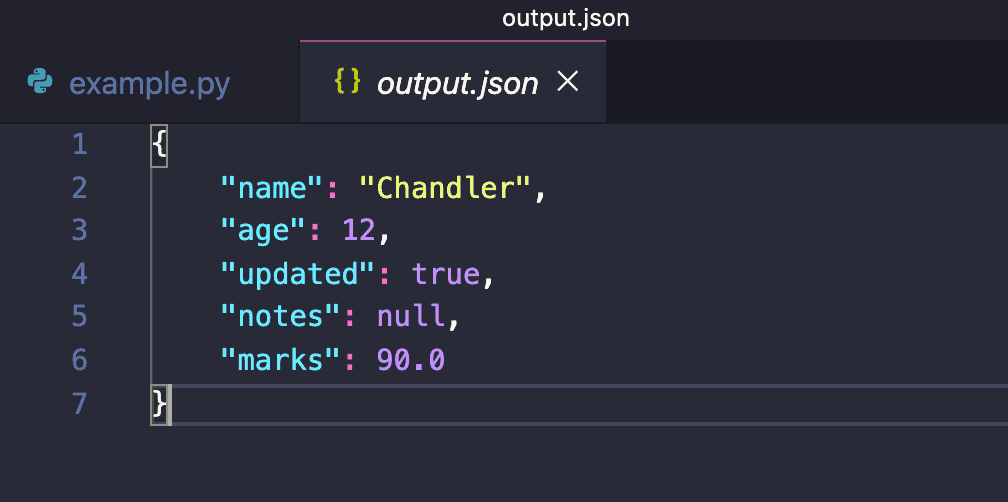The image size is (1008, 502).
Task: Place cursor at the opening curly brace
Action: tap(160, 145)
